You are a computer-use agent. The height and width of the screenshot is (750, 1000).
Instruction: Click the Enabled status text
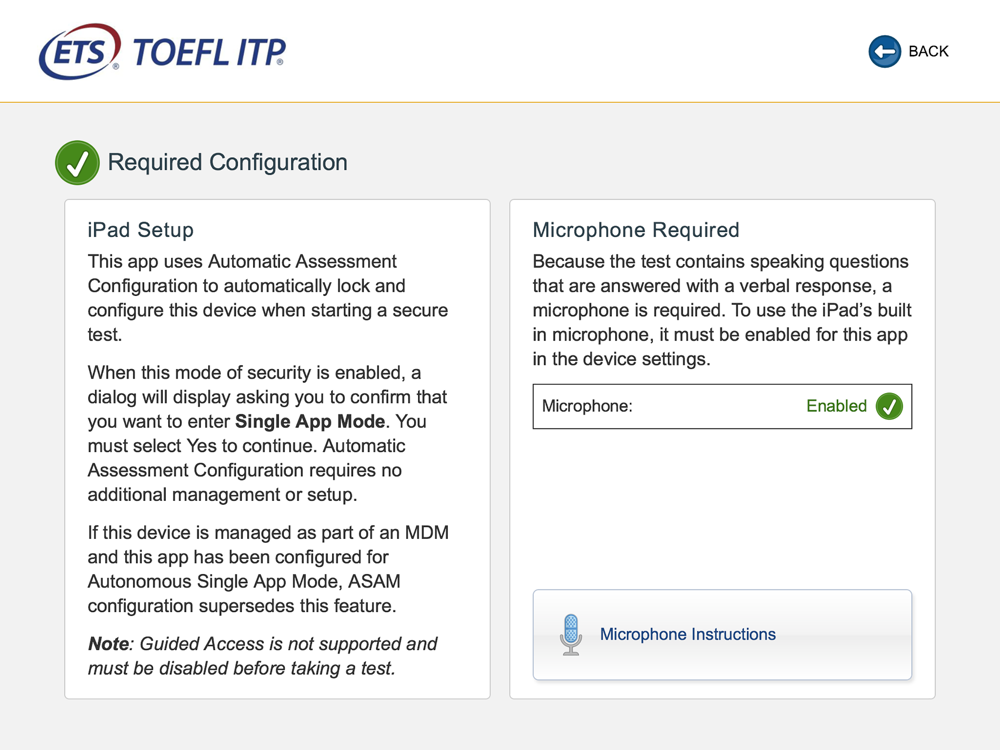[x=836, y=406]
